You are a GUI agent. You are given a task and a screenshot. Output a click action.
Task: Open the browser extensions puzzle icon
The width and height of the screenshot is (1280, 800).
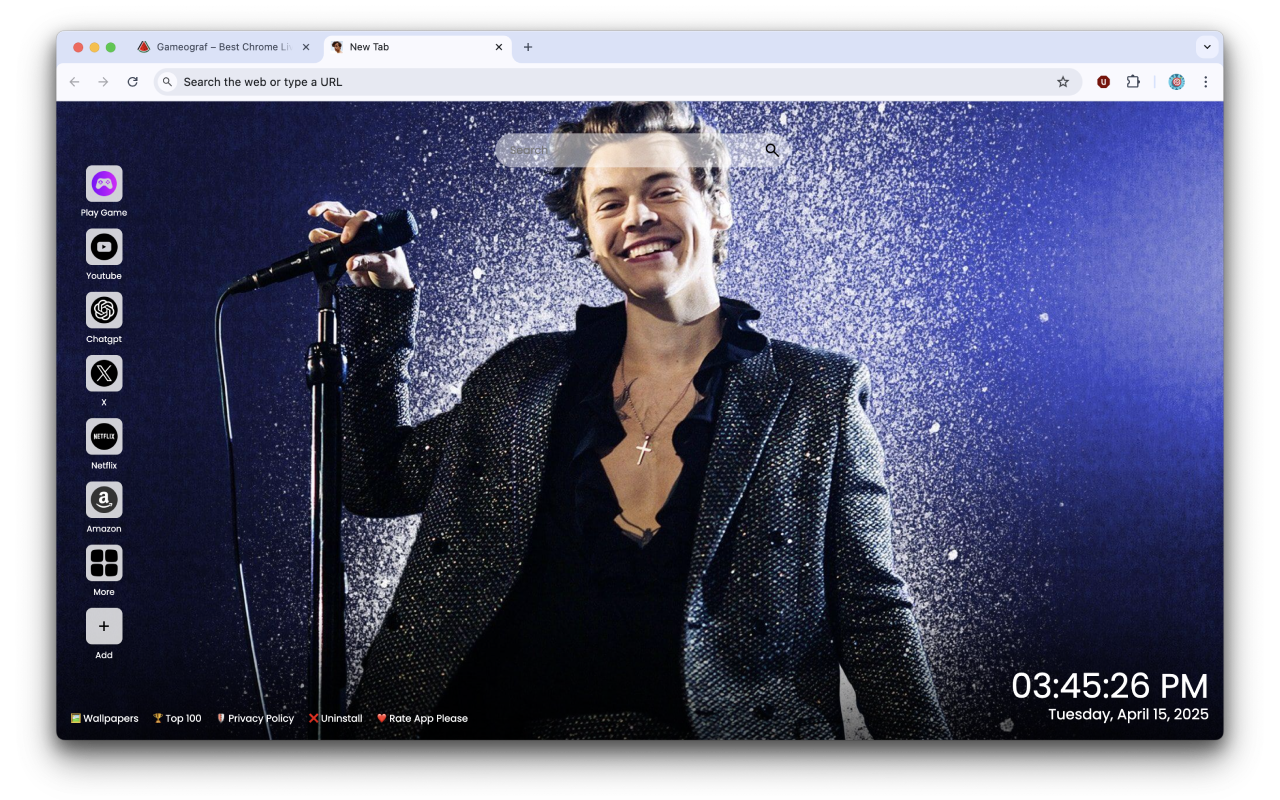[x=1133, y=82]
